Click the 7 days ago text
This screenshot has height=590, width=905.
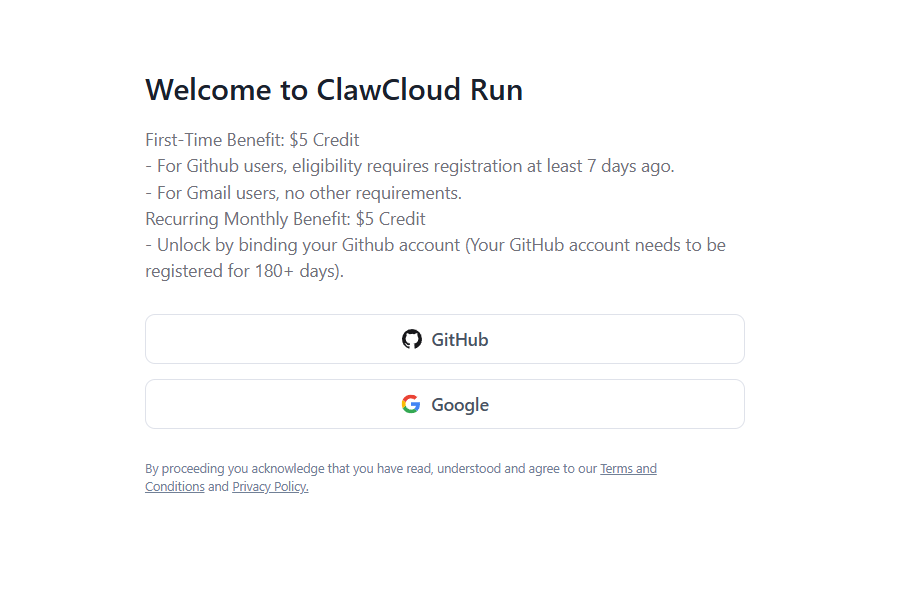631,166
